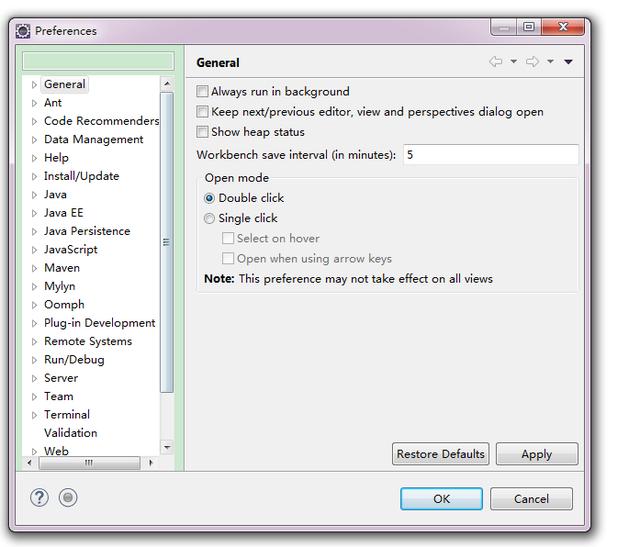
Task: Expand the Maven tree node
Action: [34, 268]
